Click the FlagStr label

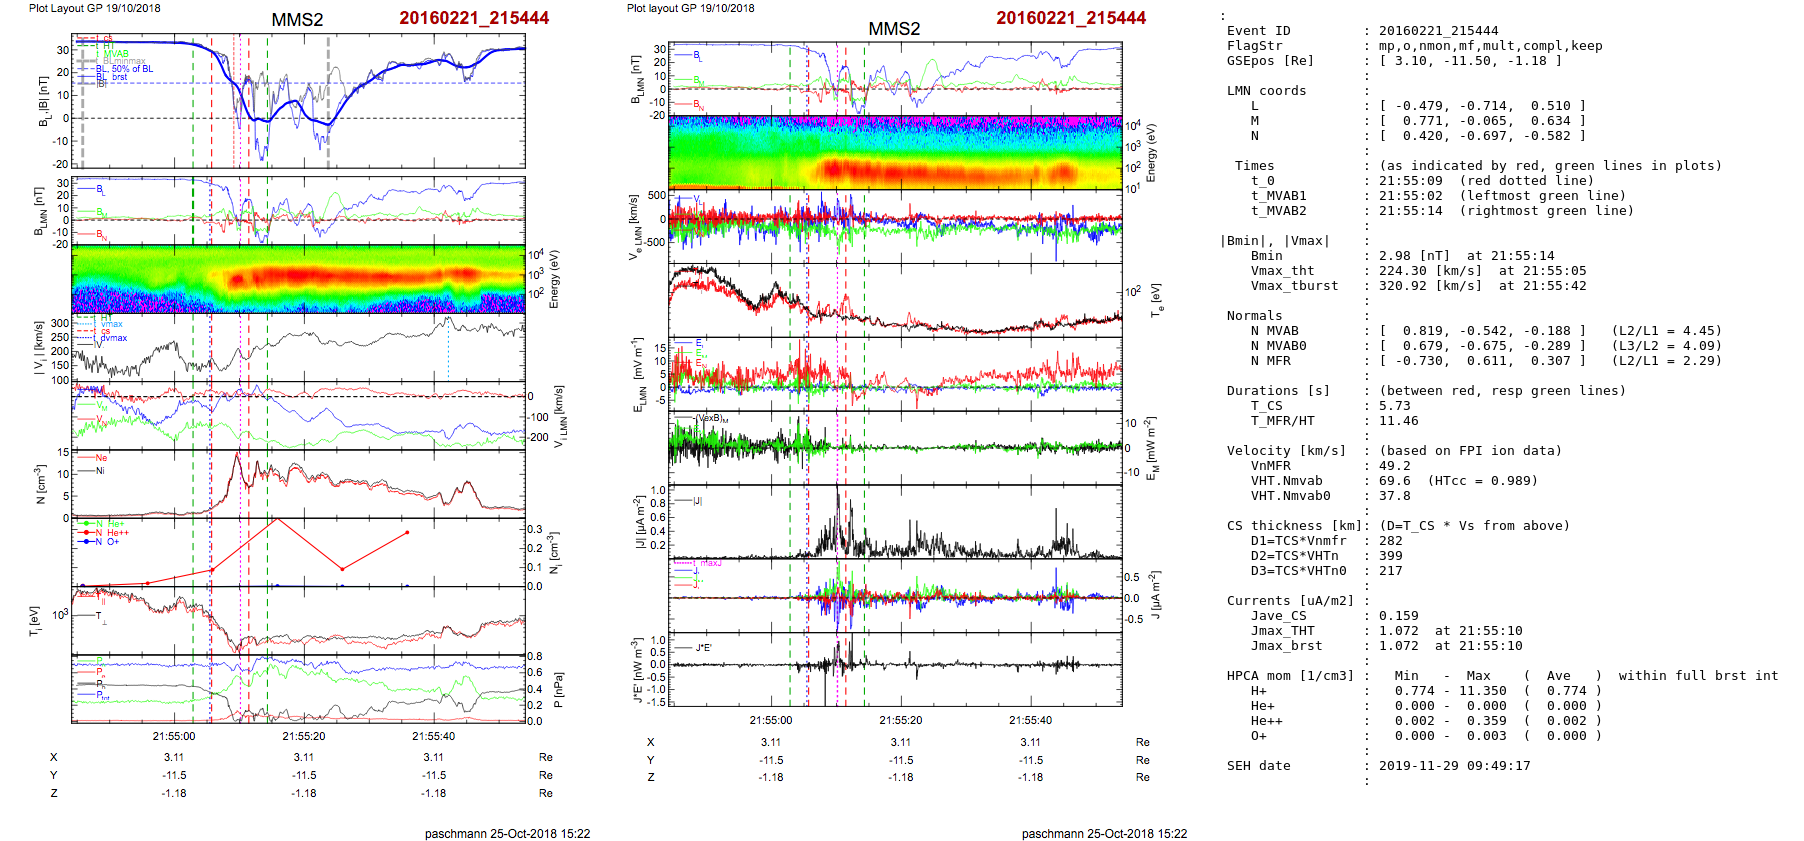pyautogui.click(x=1255, y=46)
